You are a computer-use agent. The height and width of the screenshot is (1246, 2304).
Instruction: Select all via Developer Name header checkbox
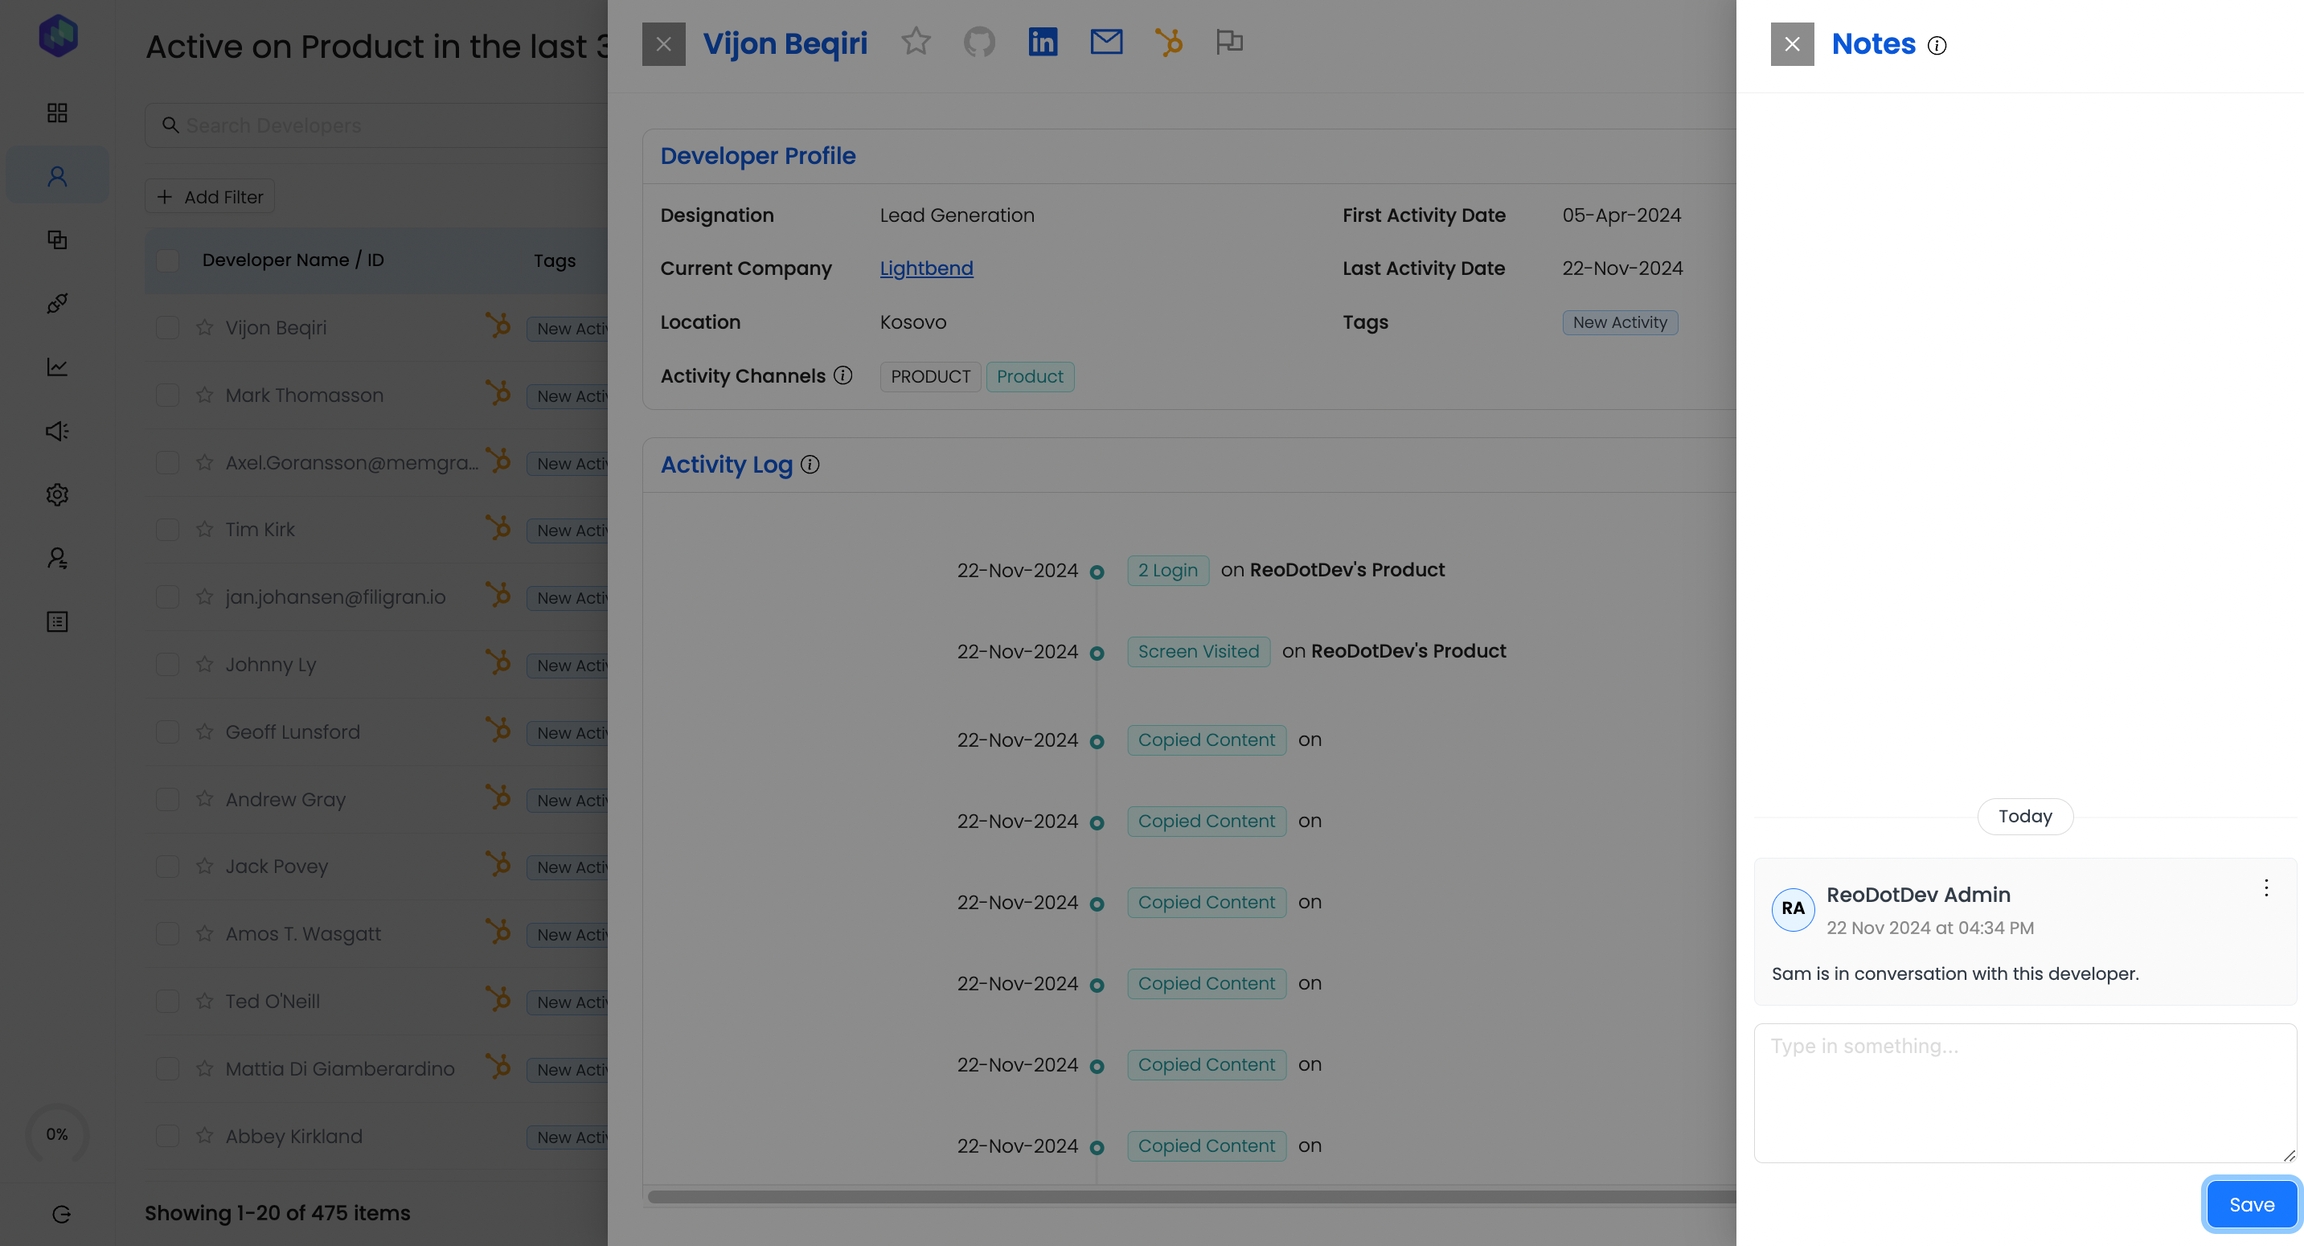pyautogui.click(x=167, y=260)
